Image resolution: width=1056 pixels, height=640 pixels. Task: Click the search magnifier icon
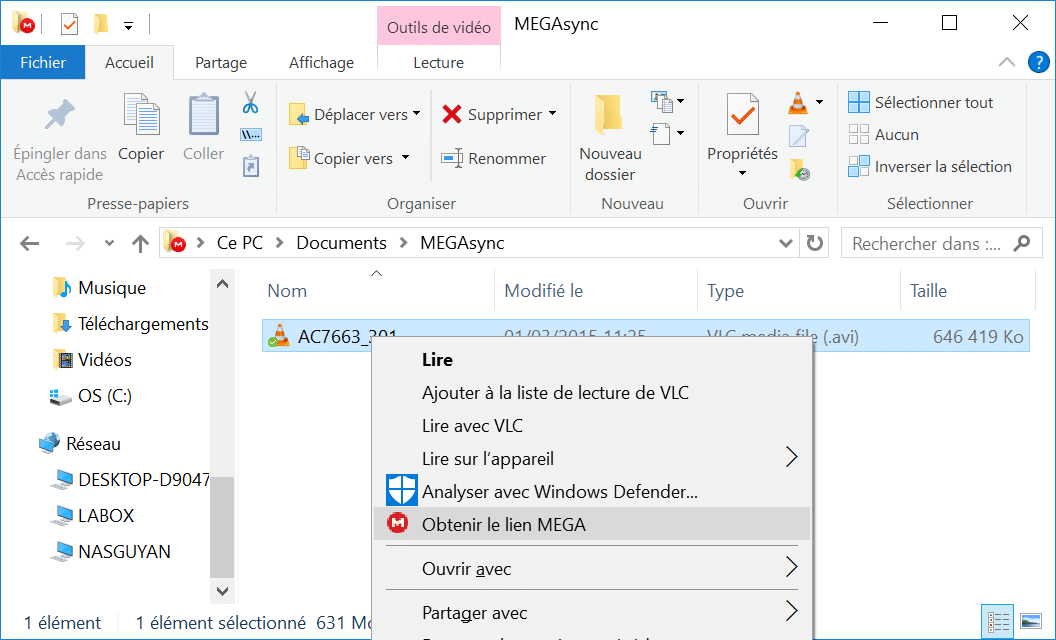pyautogui.click(x=1022, y=243)
